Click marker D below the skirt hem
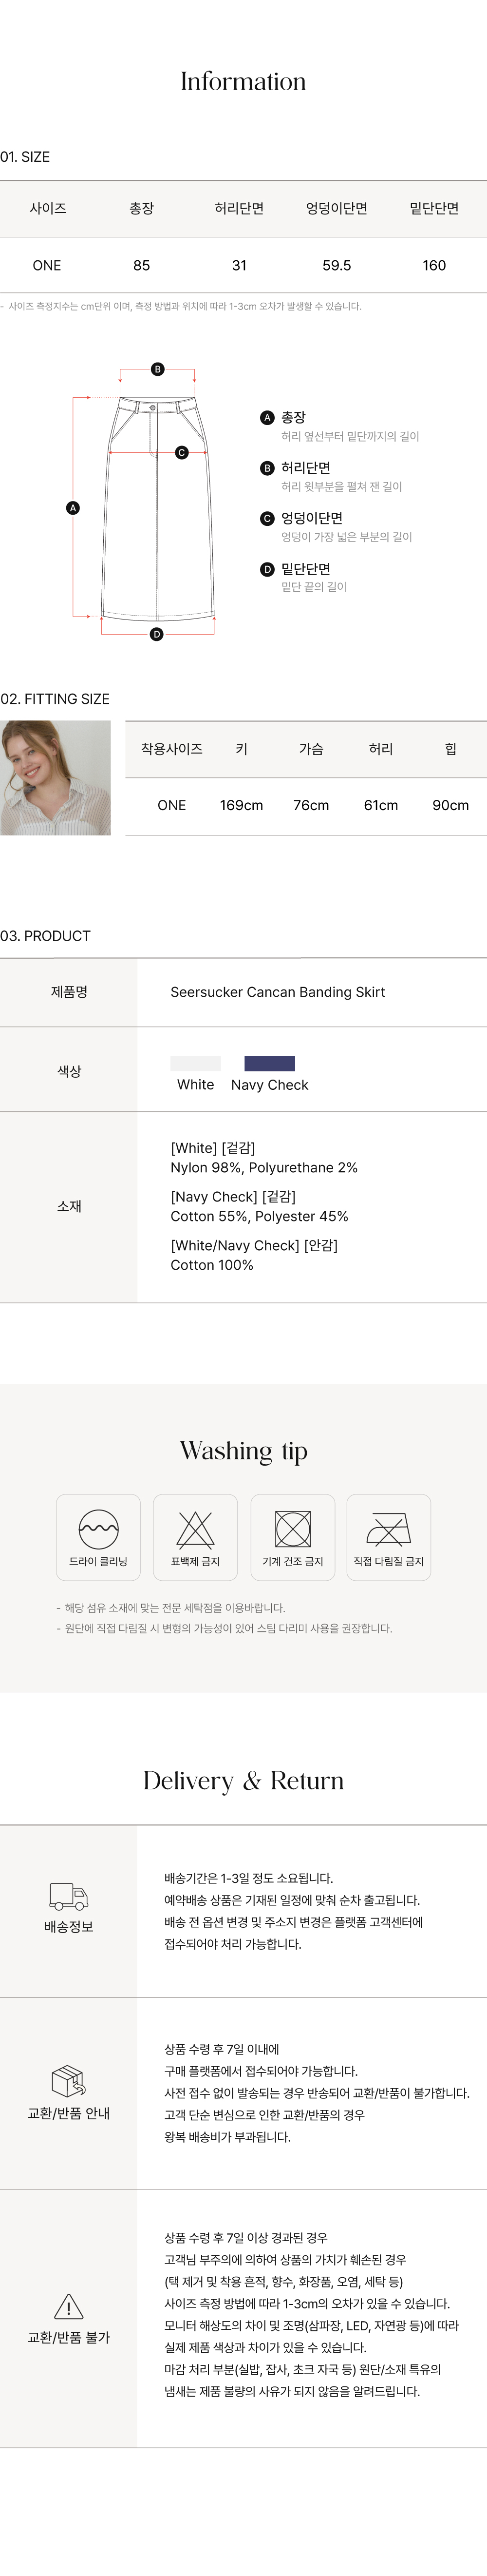Viewport: 487px width, 2576px height. pos(156,634)
